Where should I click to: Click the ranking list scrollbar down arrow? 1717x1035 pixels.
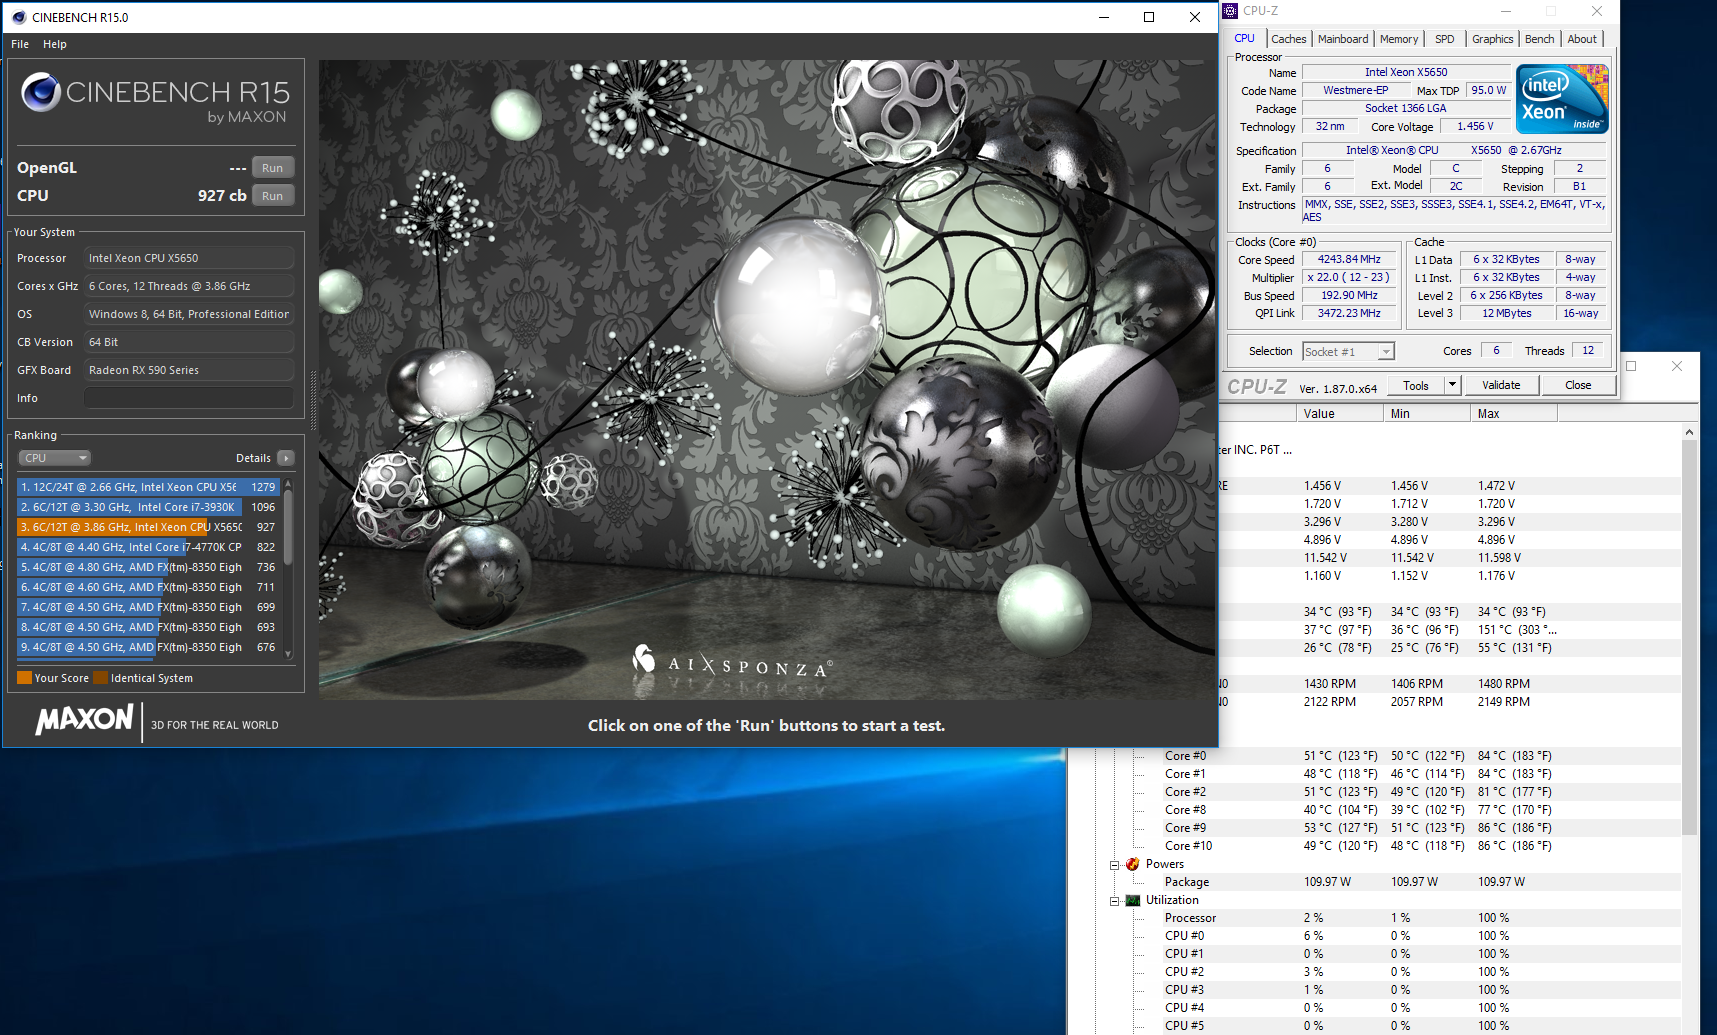pos(288,654)
